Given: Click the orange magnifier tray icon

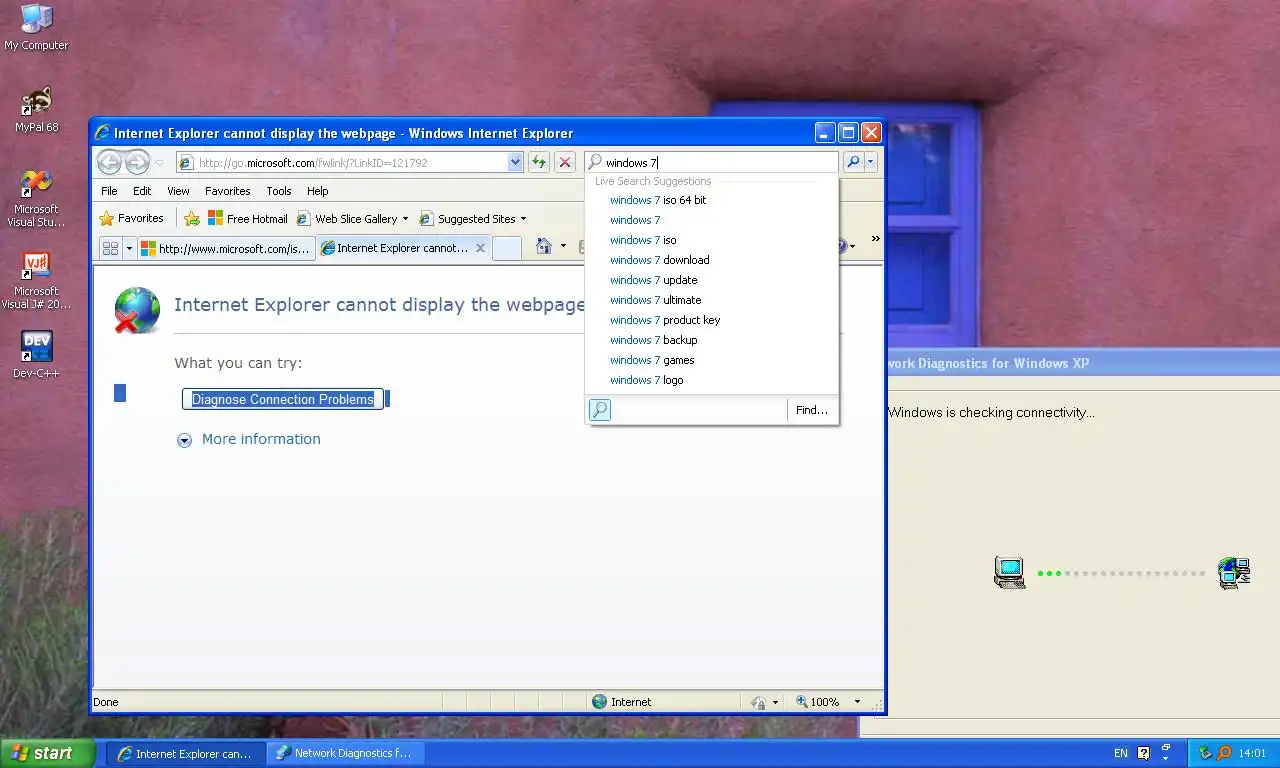Looking at the screenshot, I should point(1223,753).
